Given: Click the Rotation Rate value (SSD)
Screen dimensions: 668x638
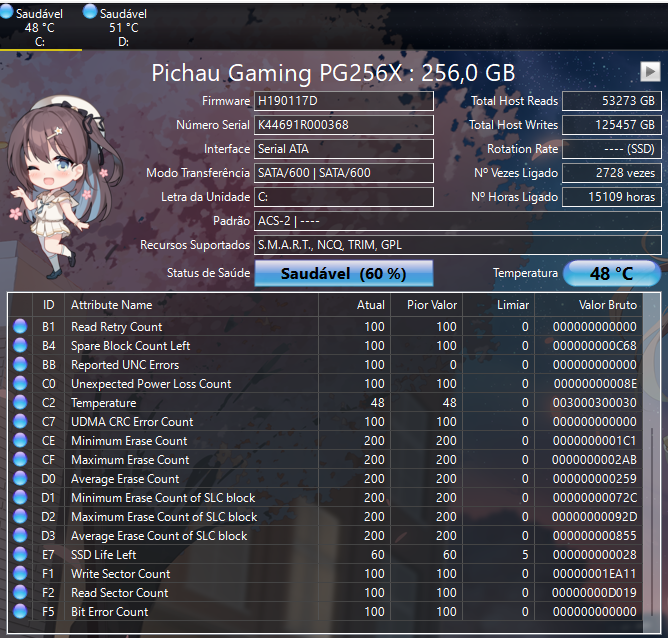Looking at the screenshot, I should [x=612, y=149].
